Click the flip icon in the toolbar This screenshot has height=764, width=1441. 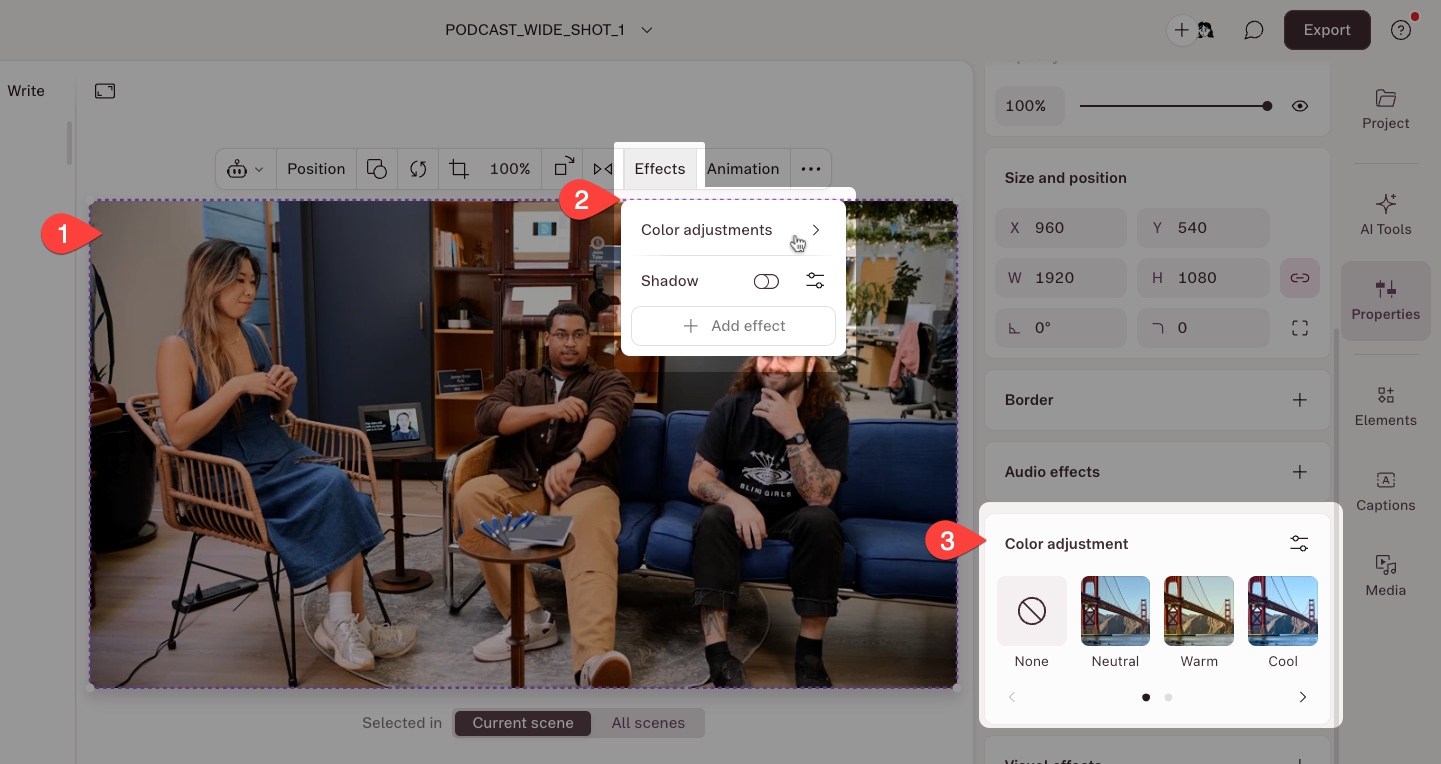[x=603, y=168]
